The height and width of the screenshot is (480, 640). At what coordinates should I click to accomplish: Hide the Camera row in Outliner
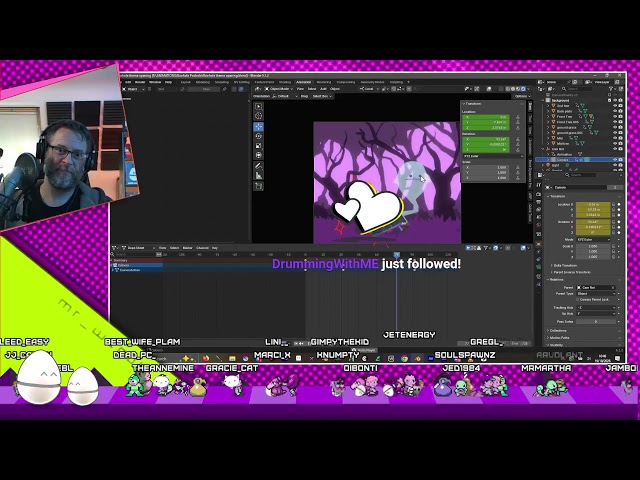[615, 160]
